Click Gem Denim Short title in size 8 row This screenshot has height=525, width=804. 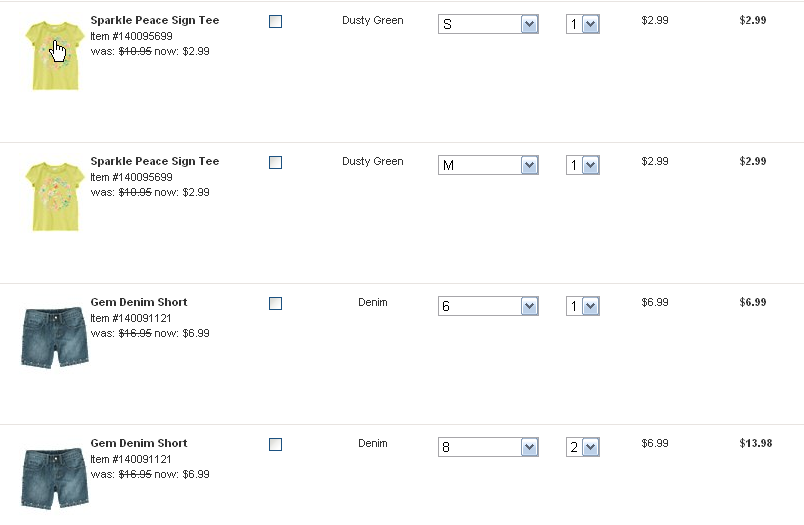(138, 443)
